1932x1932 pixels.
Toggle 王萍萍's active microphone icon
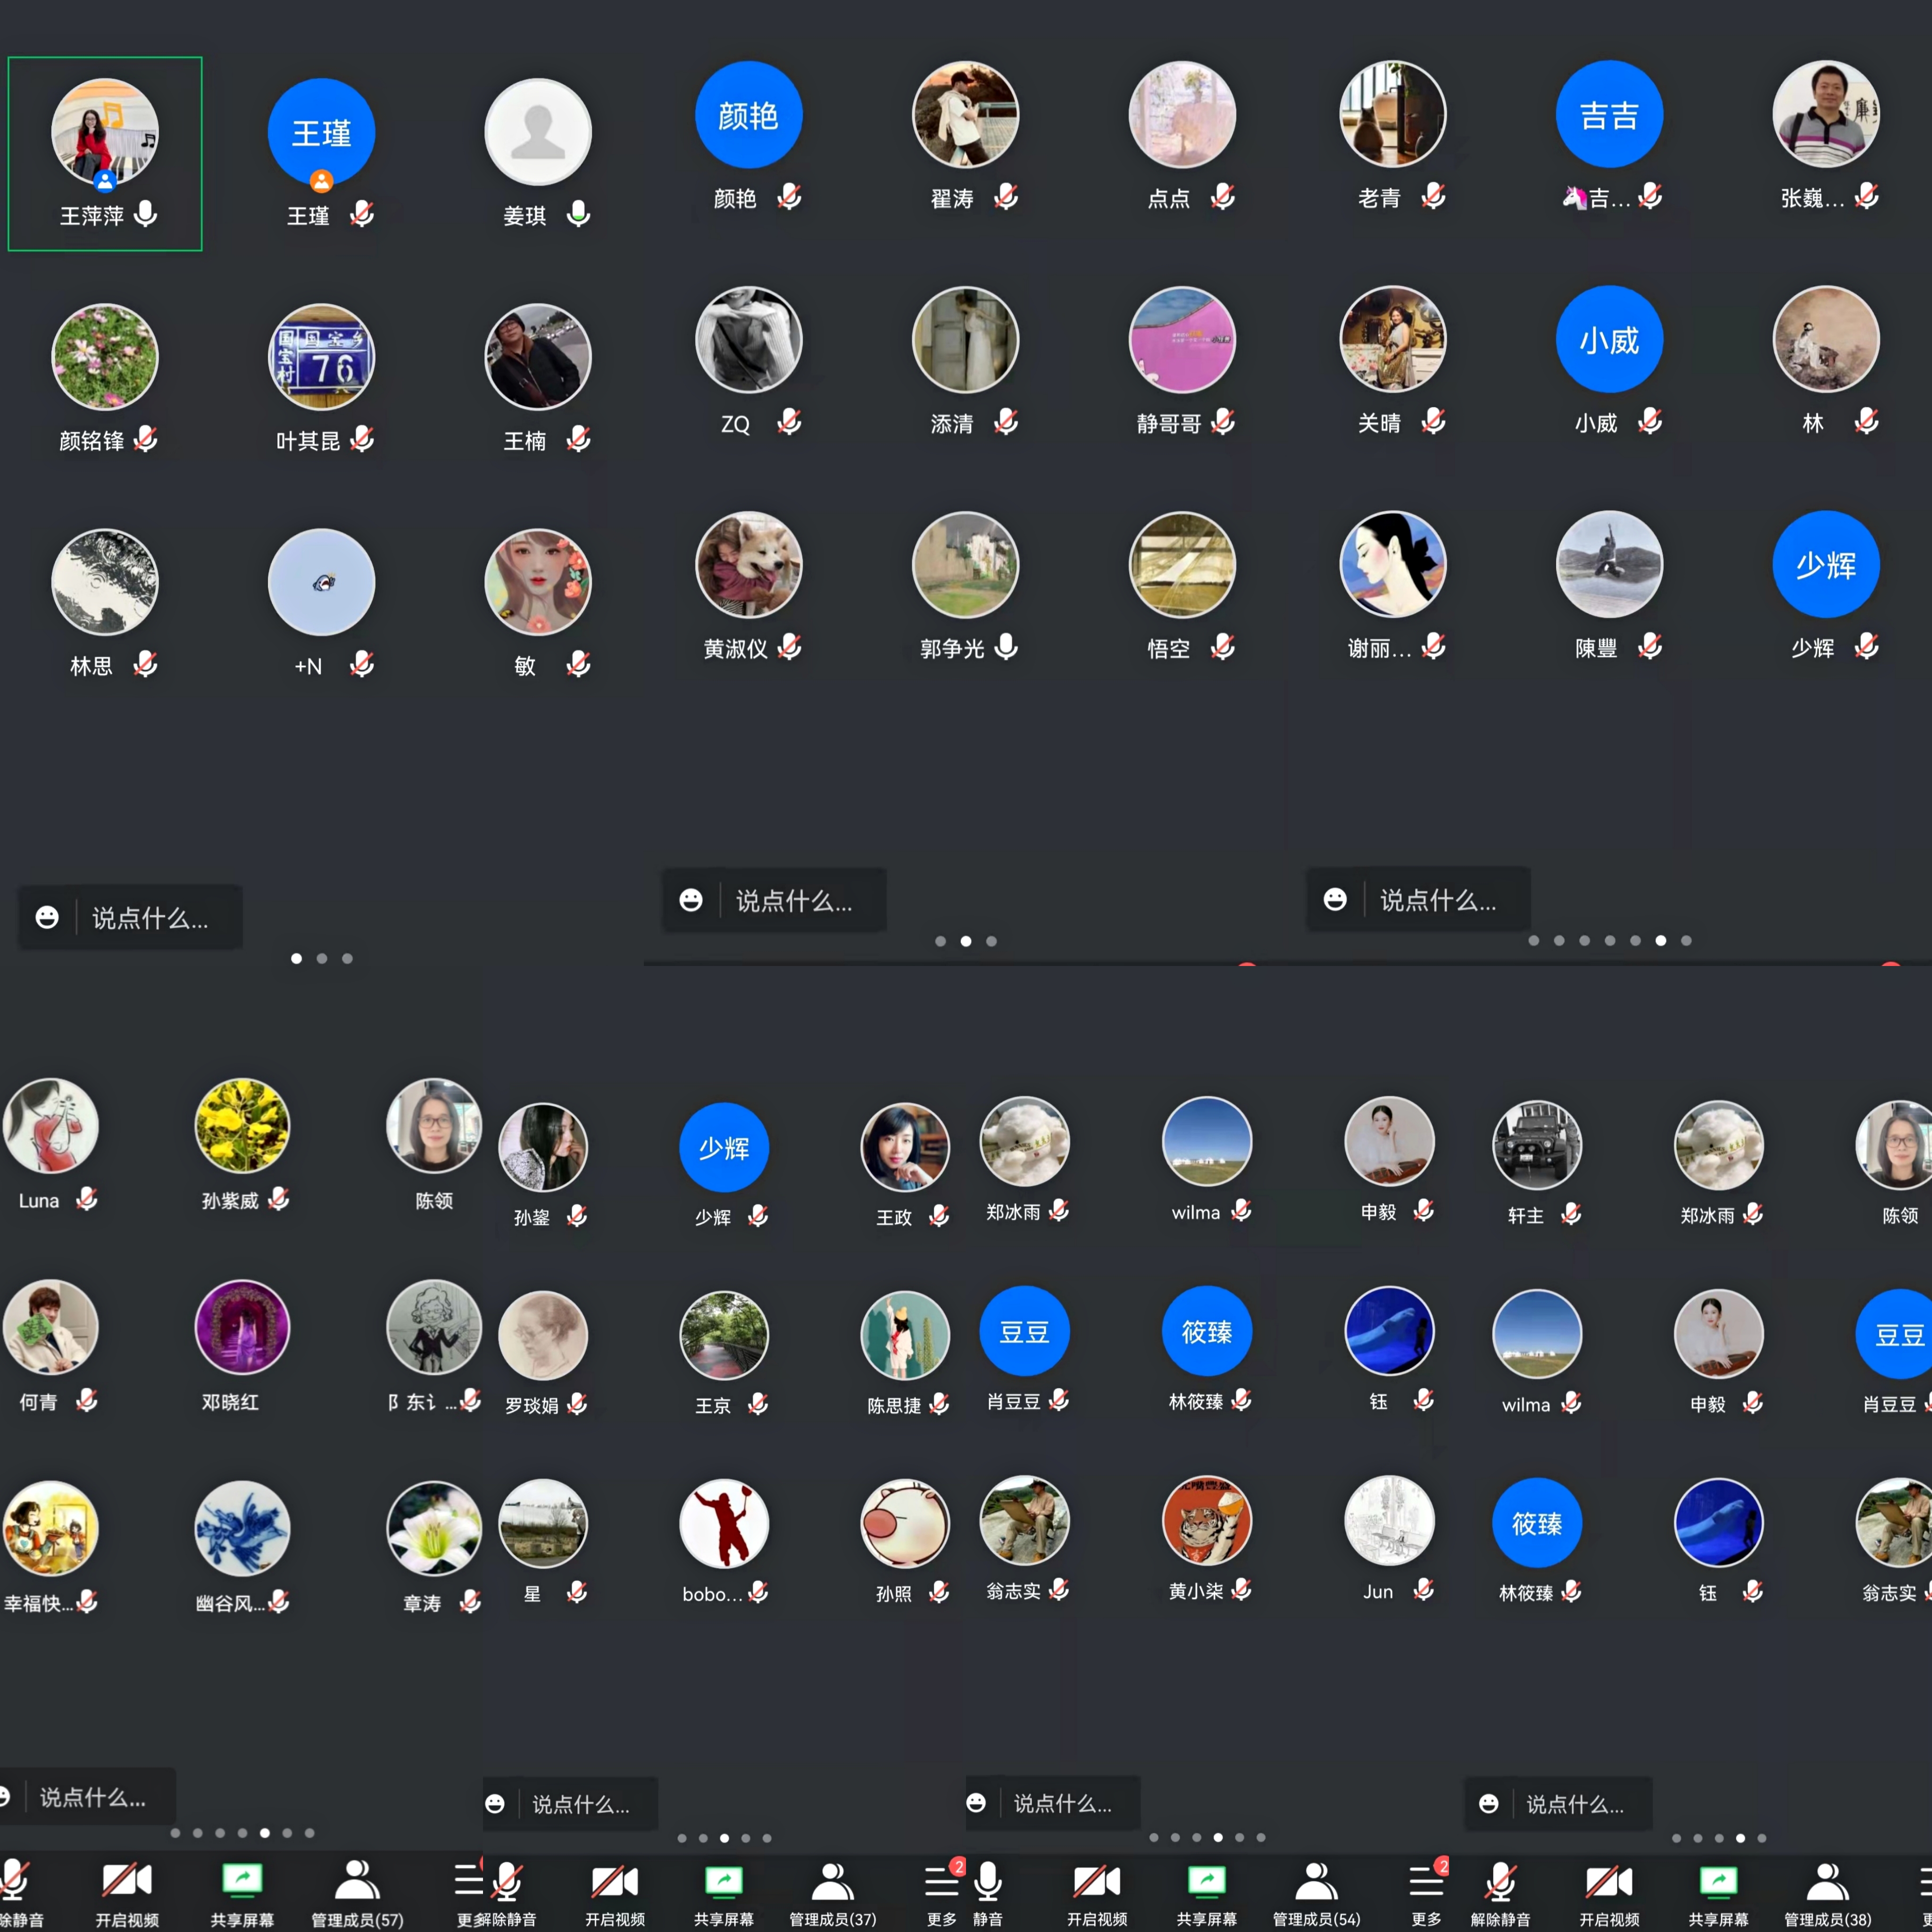[x=146, y=215]
